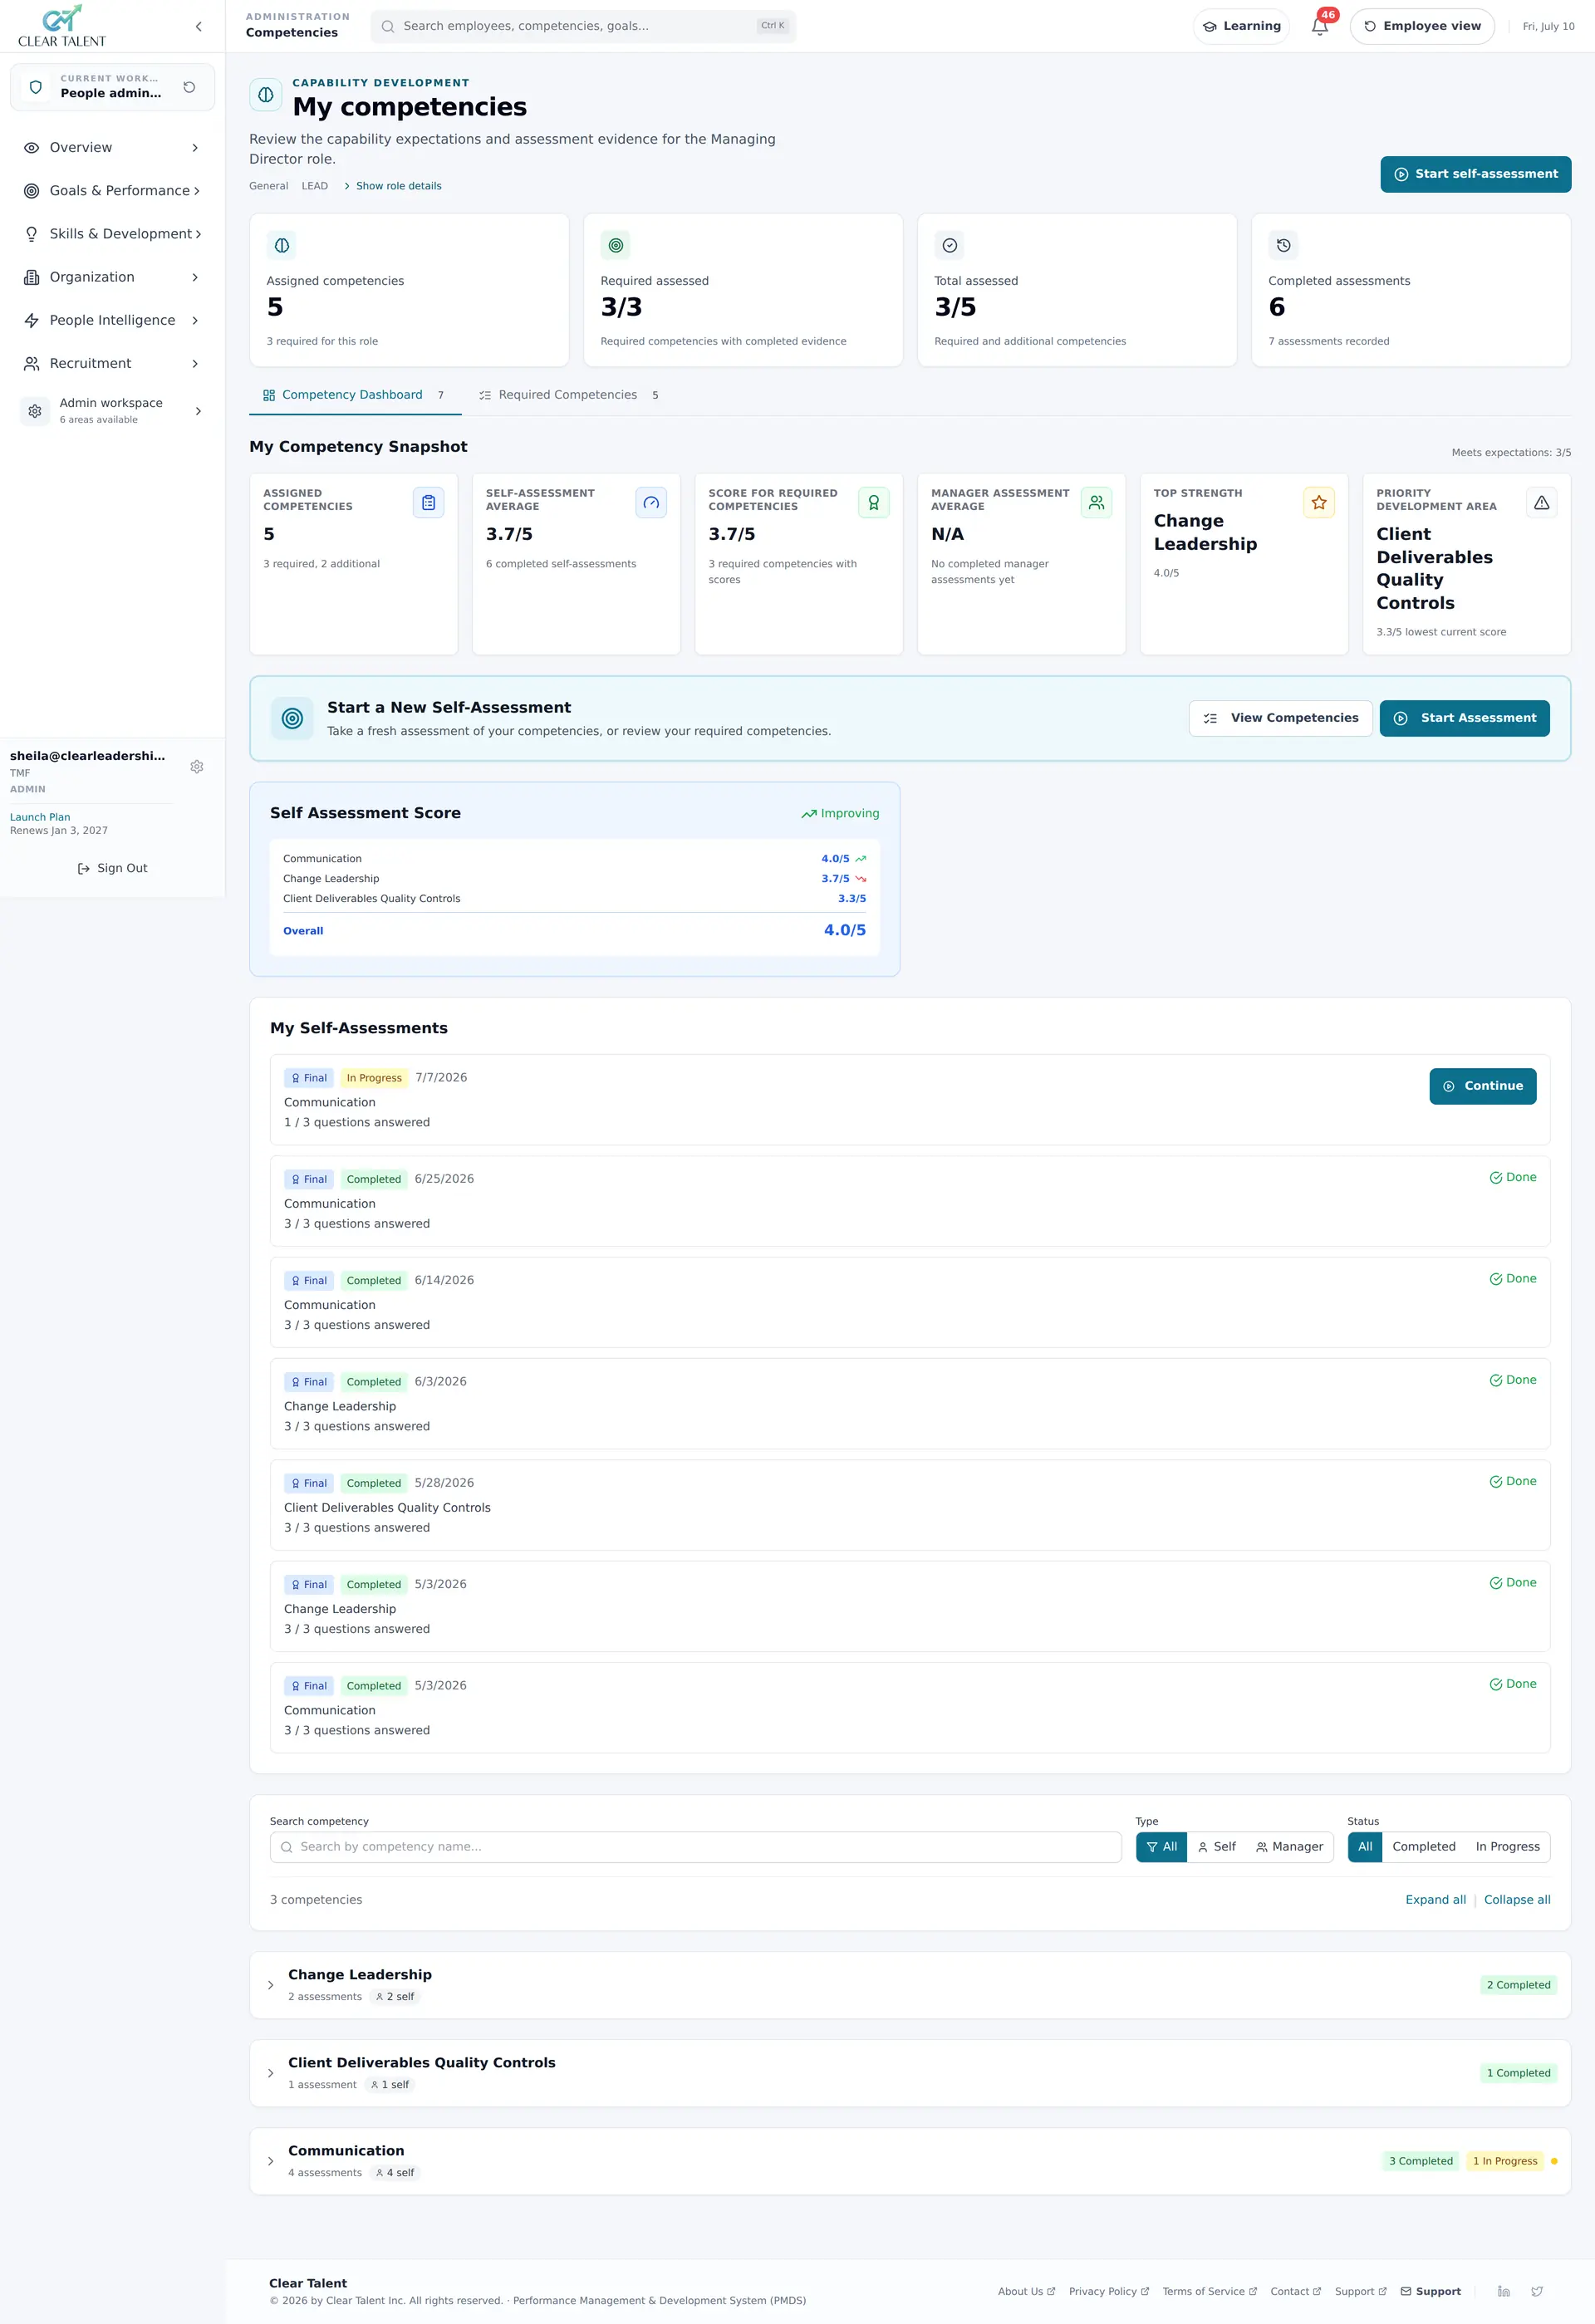Screen dimensions: 1595x2324
Task: Click the Improving trend icon
Action: pos(809,814)
